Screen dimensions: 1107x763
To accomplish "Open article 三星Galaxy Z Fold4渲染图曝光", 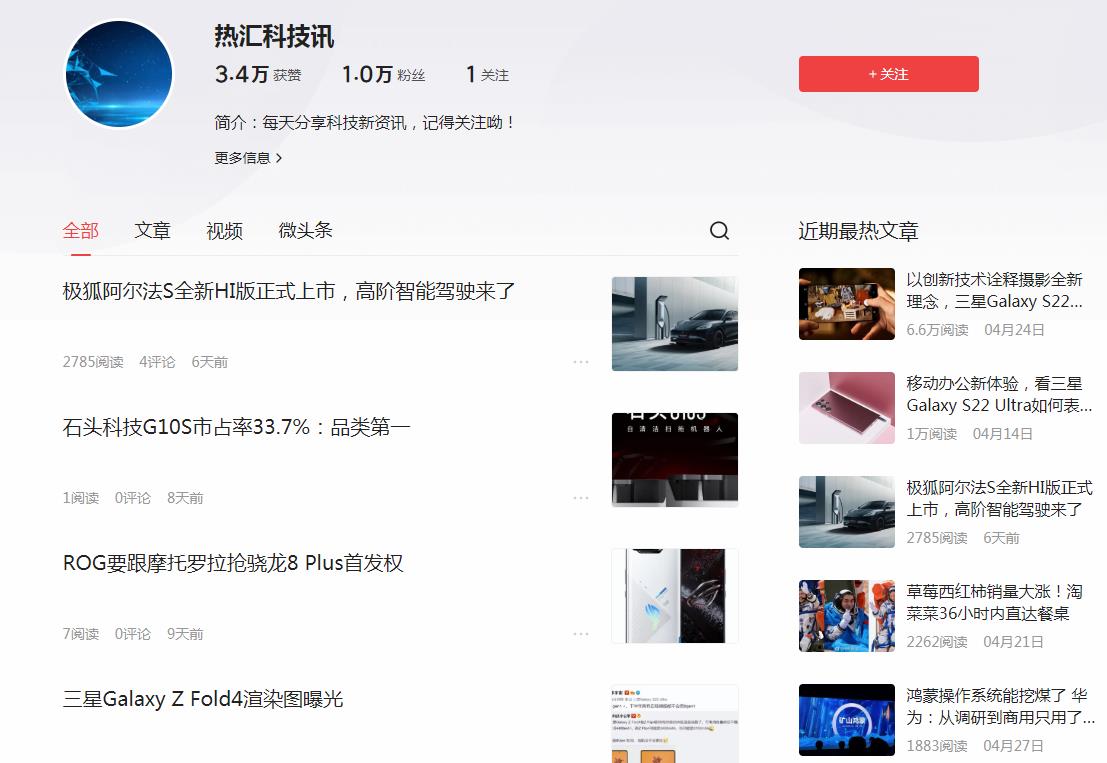I will [203, 699].
